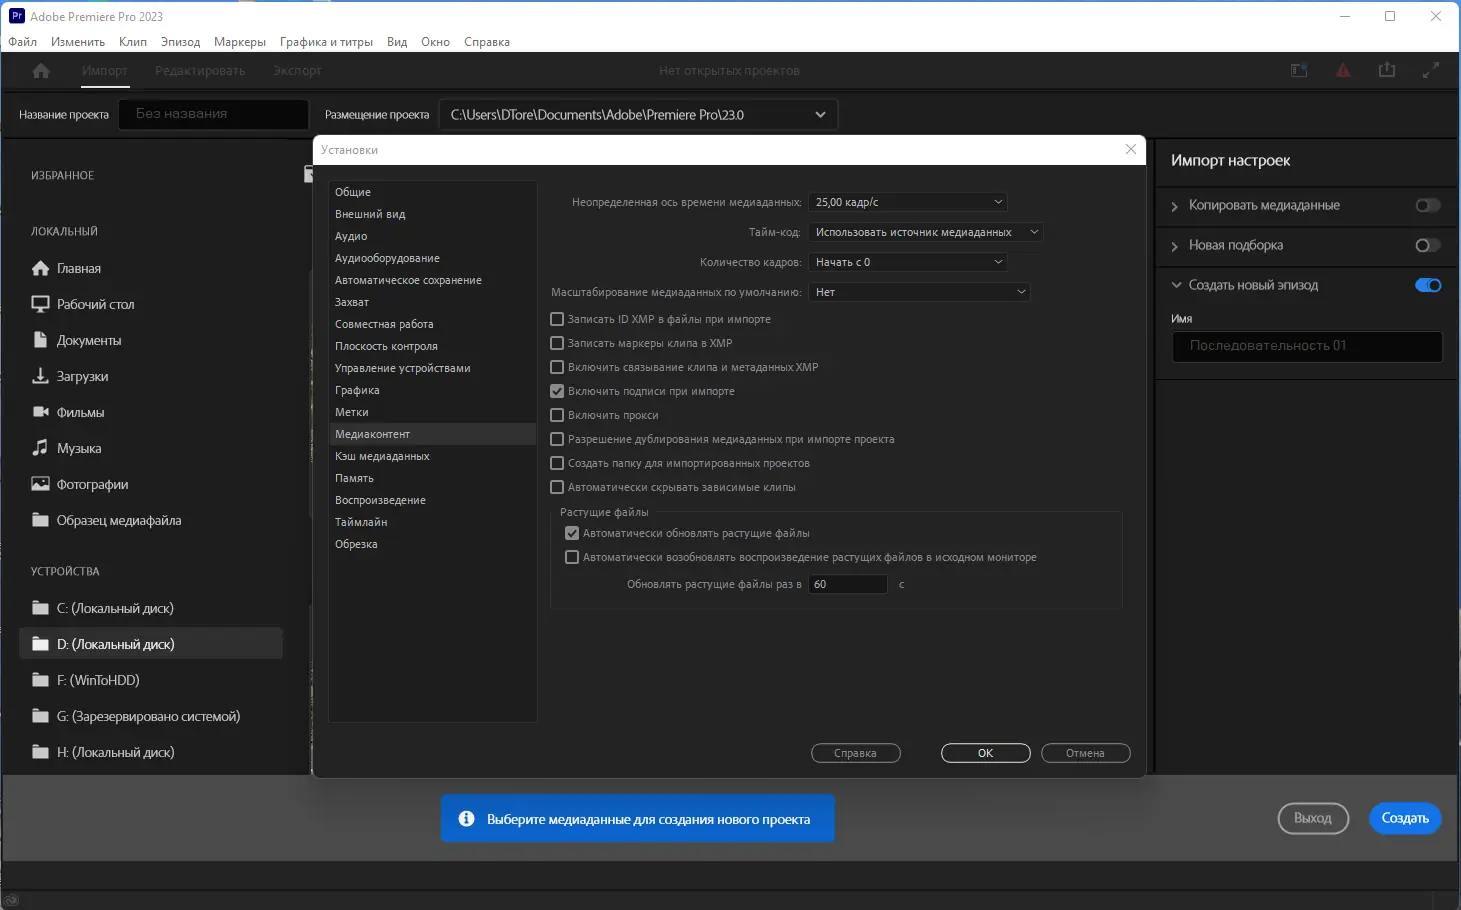Switch to the Экспорт tab

[x=297, y=71]
